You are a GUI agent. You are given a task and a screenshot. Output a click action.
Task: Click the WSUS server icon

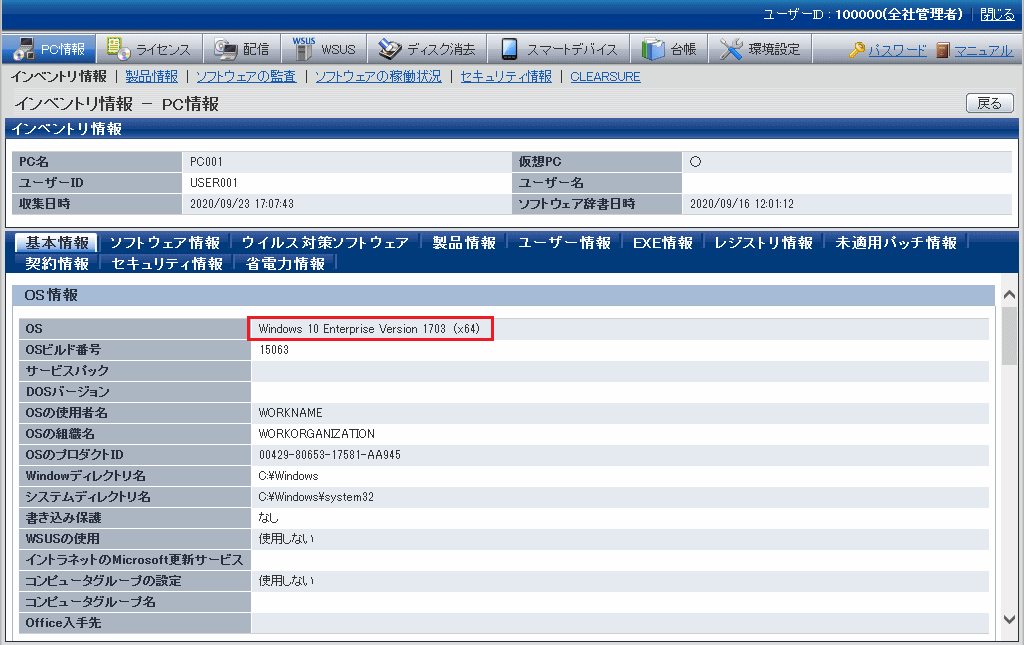click(x=304, y=48)
